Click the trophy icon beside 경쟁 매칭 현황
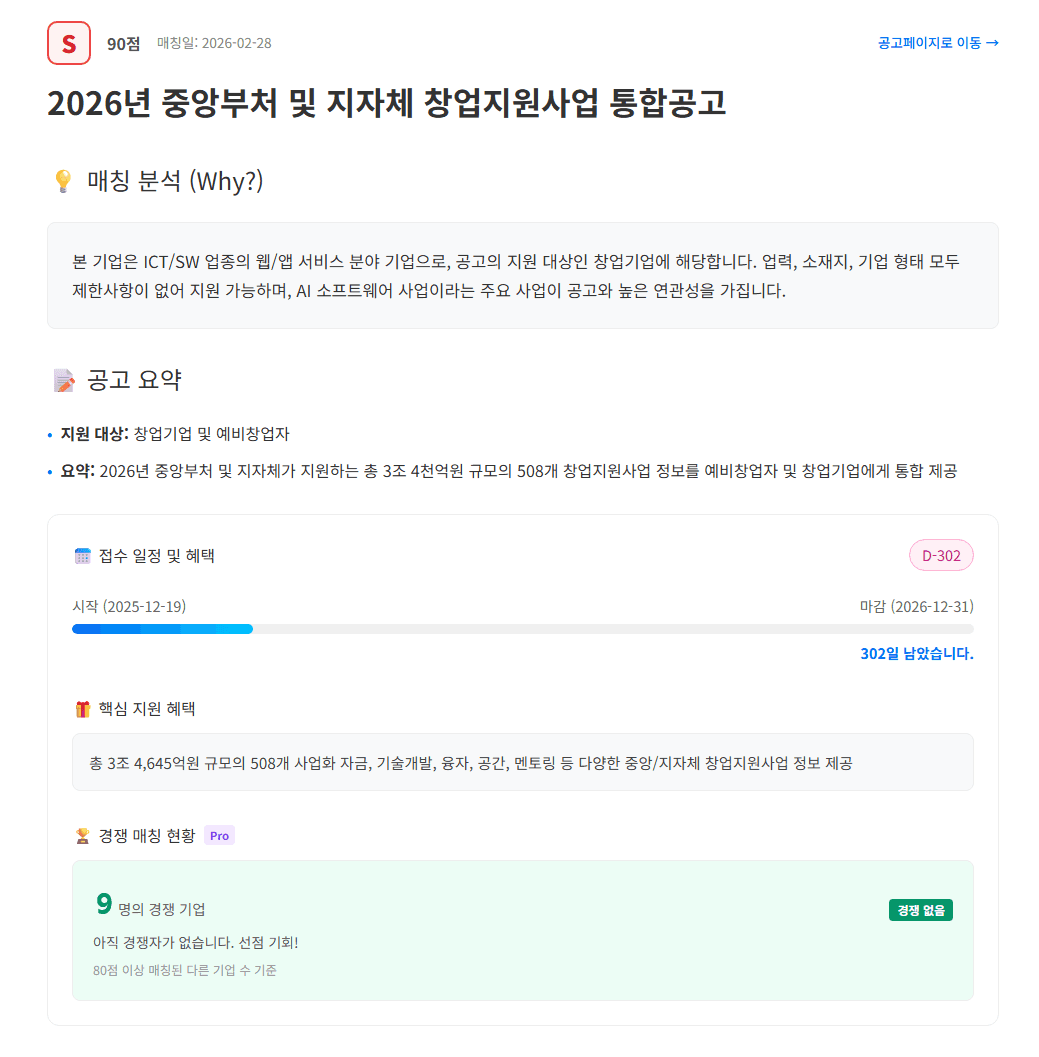 [x=84, y=834]
